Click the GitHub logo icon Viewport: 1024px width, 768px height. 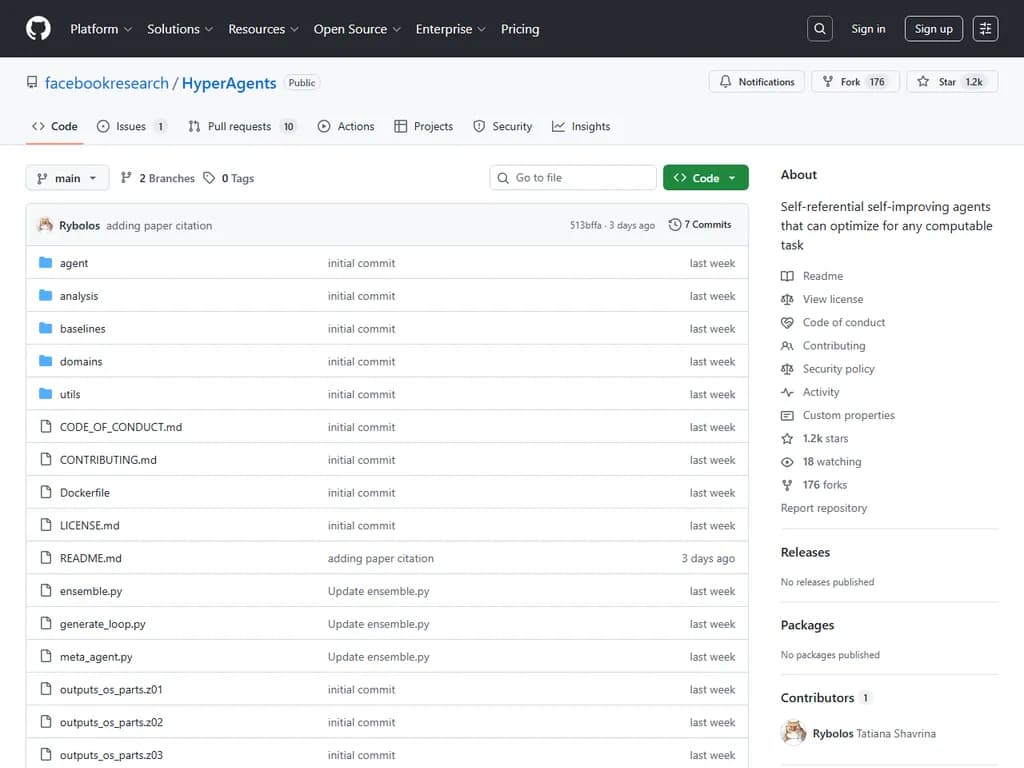click(x=38, y=29)
